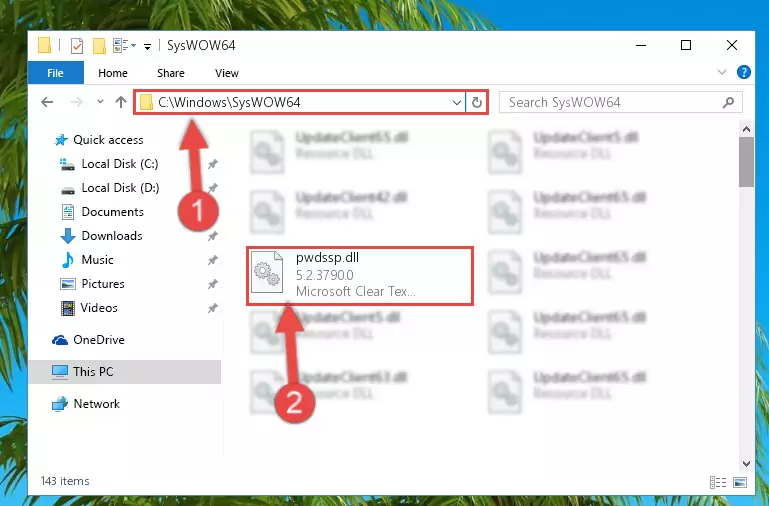769x506 pixels.
Task: Click the pin icon beside Music
Action: pos(212,260)
